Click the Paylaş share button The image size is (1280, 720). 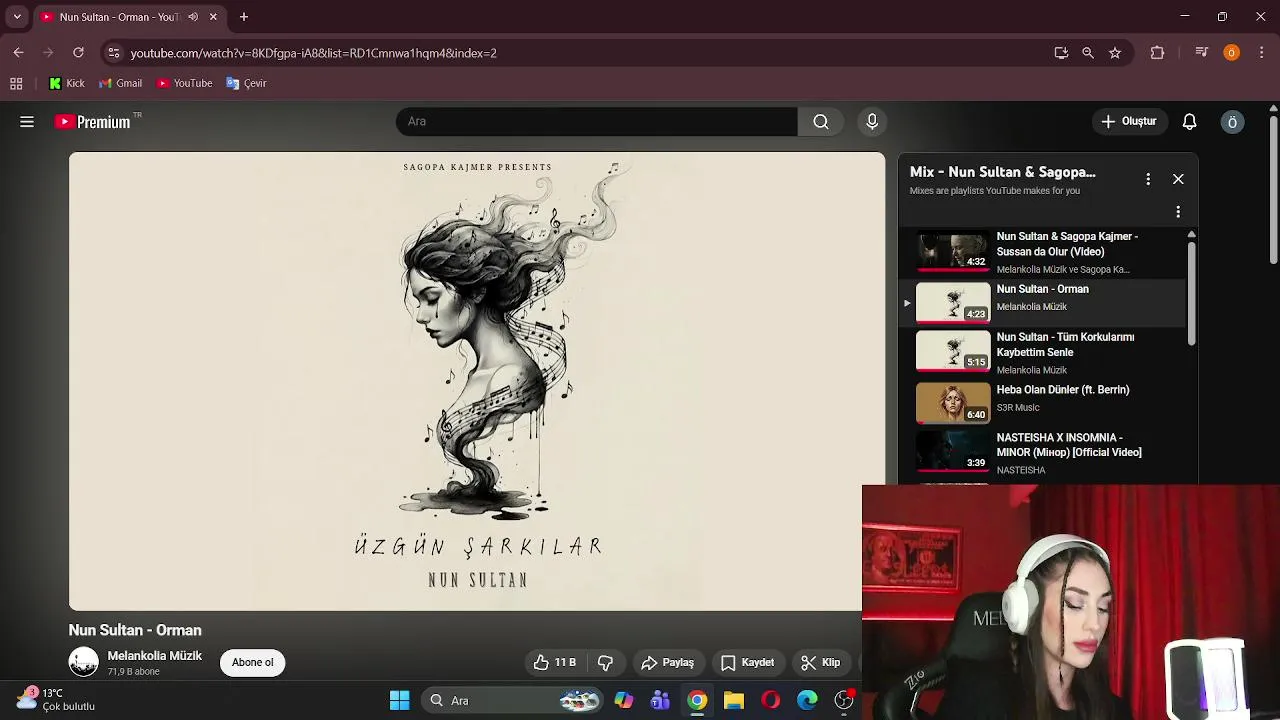tap(667, 662)
